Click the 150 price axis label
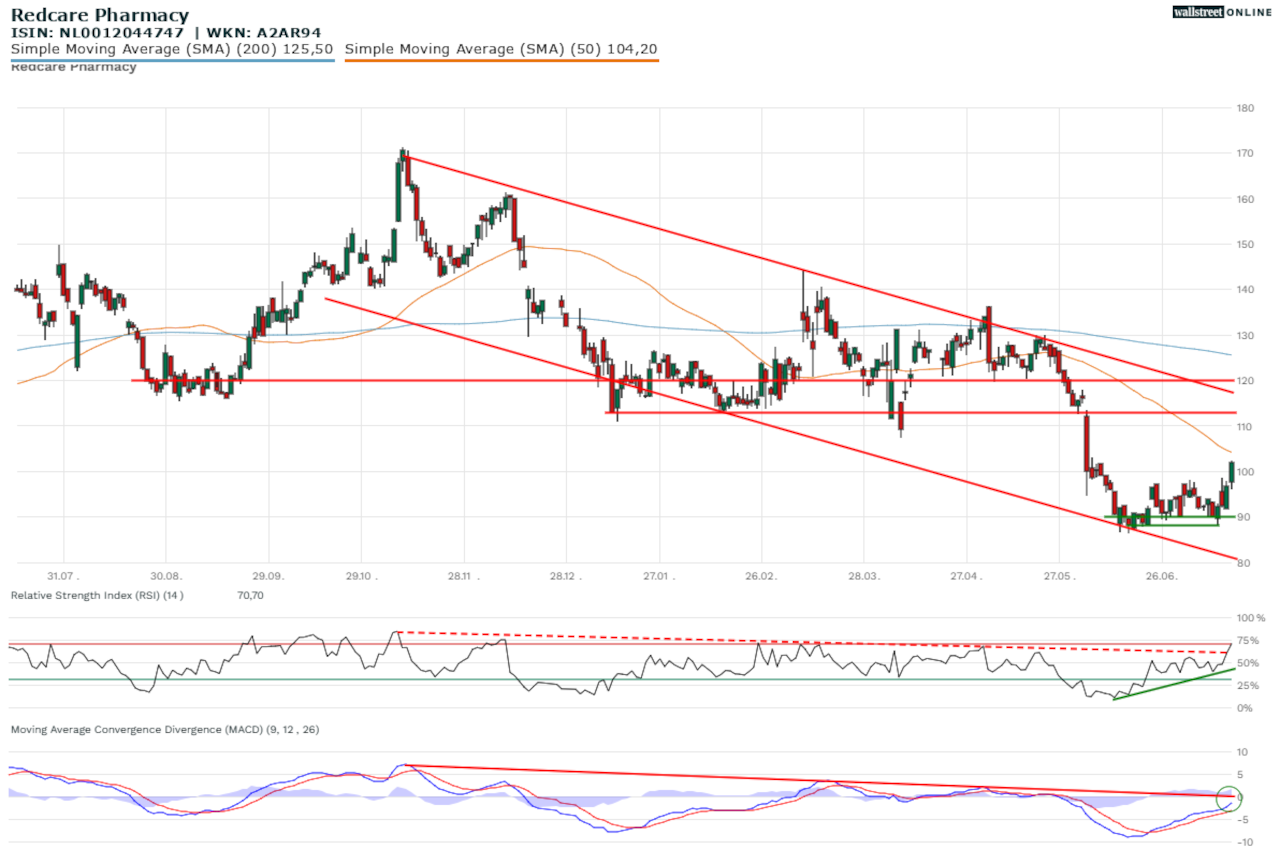 coord(1246,245)
